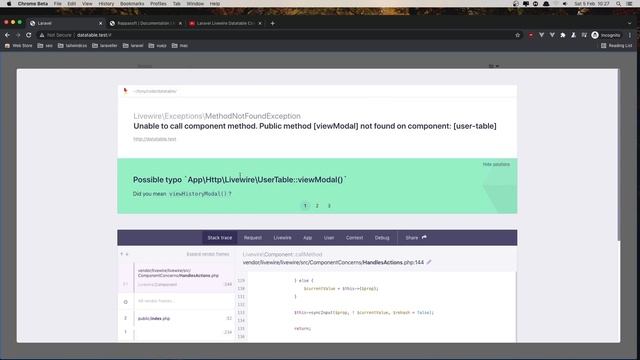Open the tailwindcss bookmarks folder
The width and height of the screenshot is (640, 360).
(x=72, y=46)
